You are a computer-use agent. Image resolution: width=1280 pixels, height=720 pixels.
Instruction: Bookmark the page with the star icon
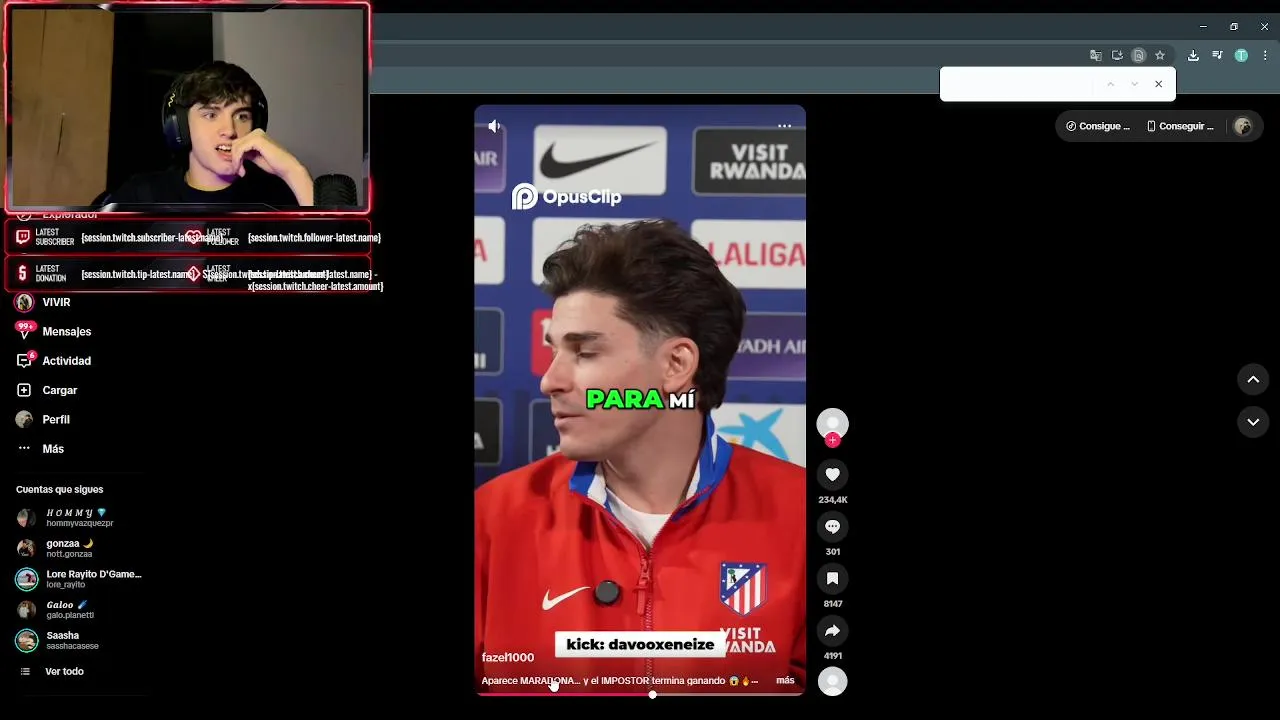(x=1160, y=55)
